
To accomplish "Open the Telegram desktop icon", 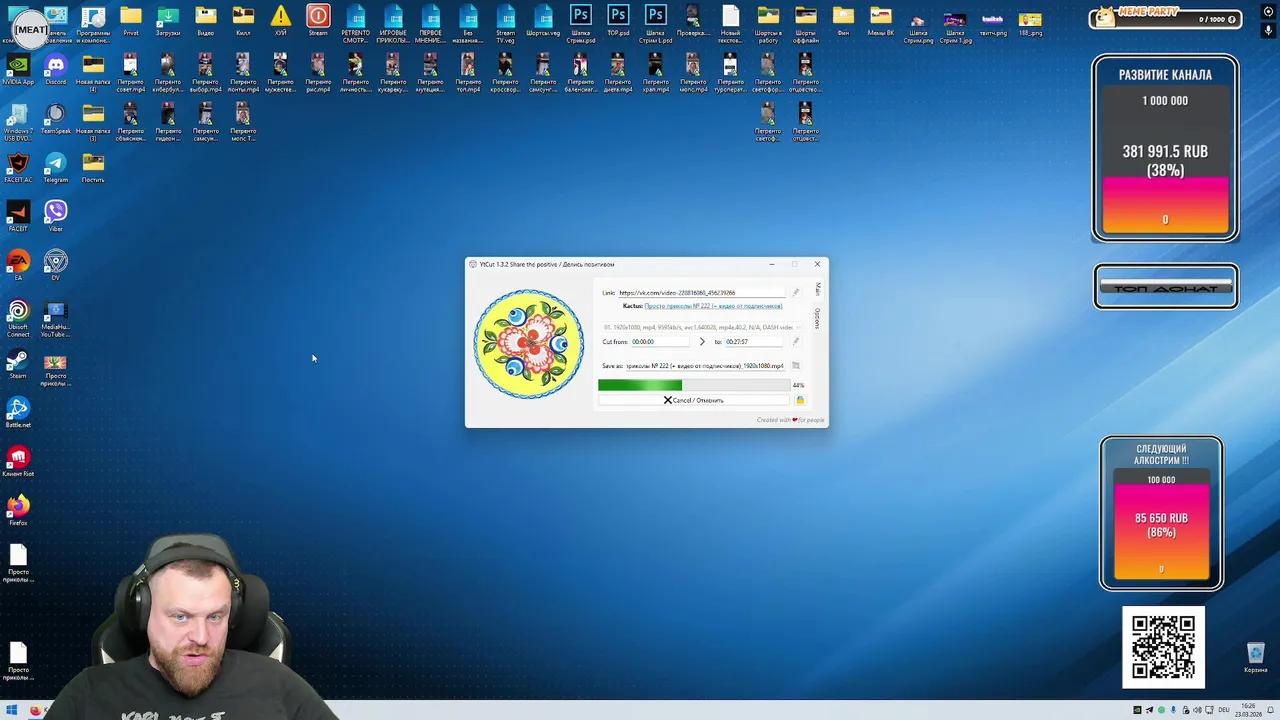I will 56,167.
